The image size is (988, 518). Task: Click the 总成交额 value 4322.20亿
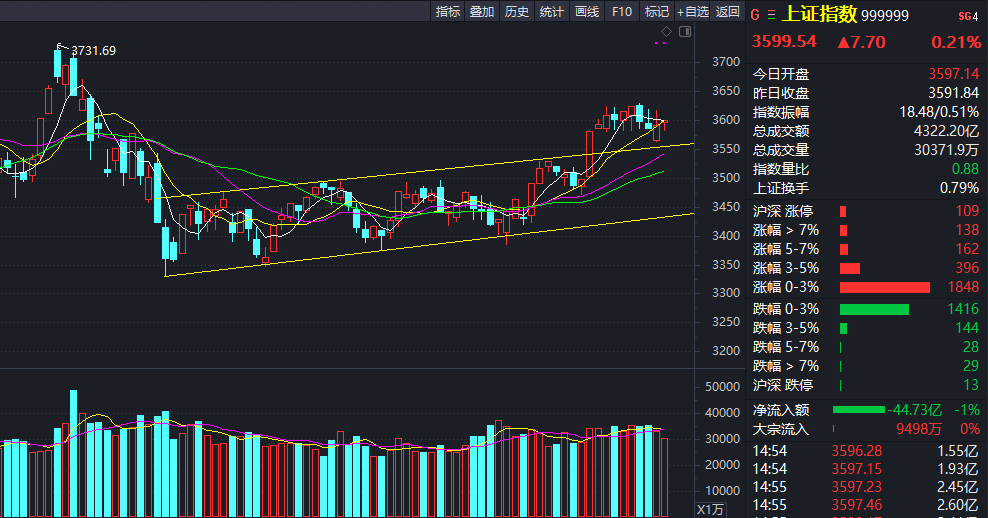pyautogui.click(x=946, y=131)
